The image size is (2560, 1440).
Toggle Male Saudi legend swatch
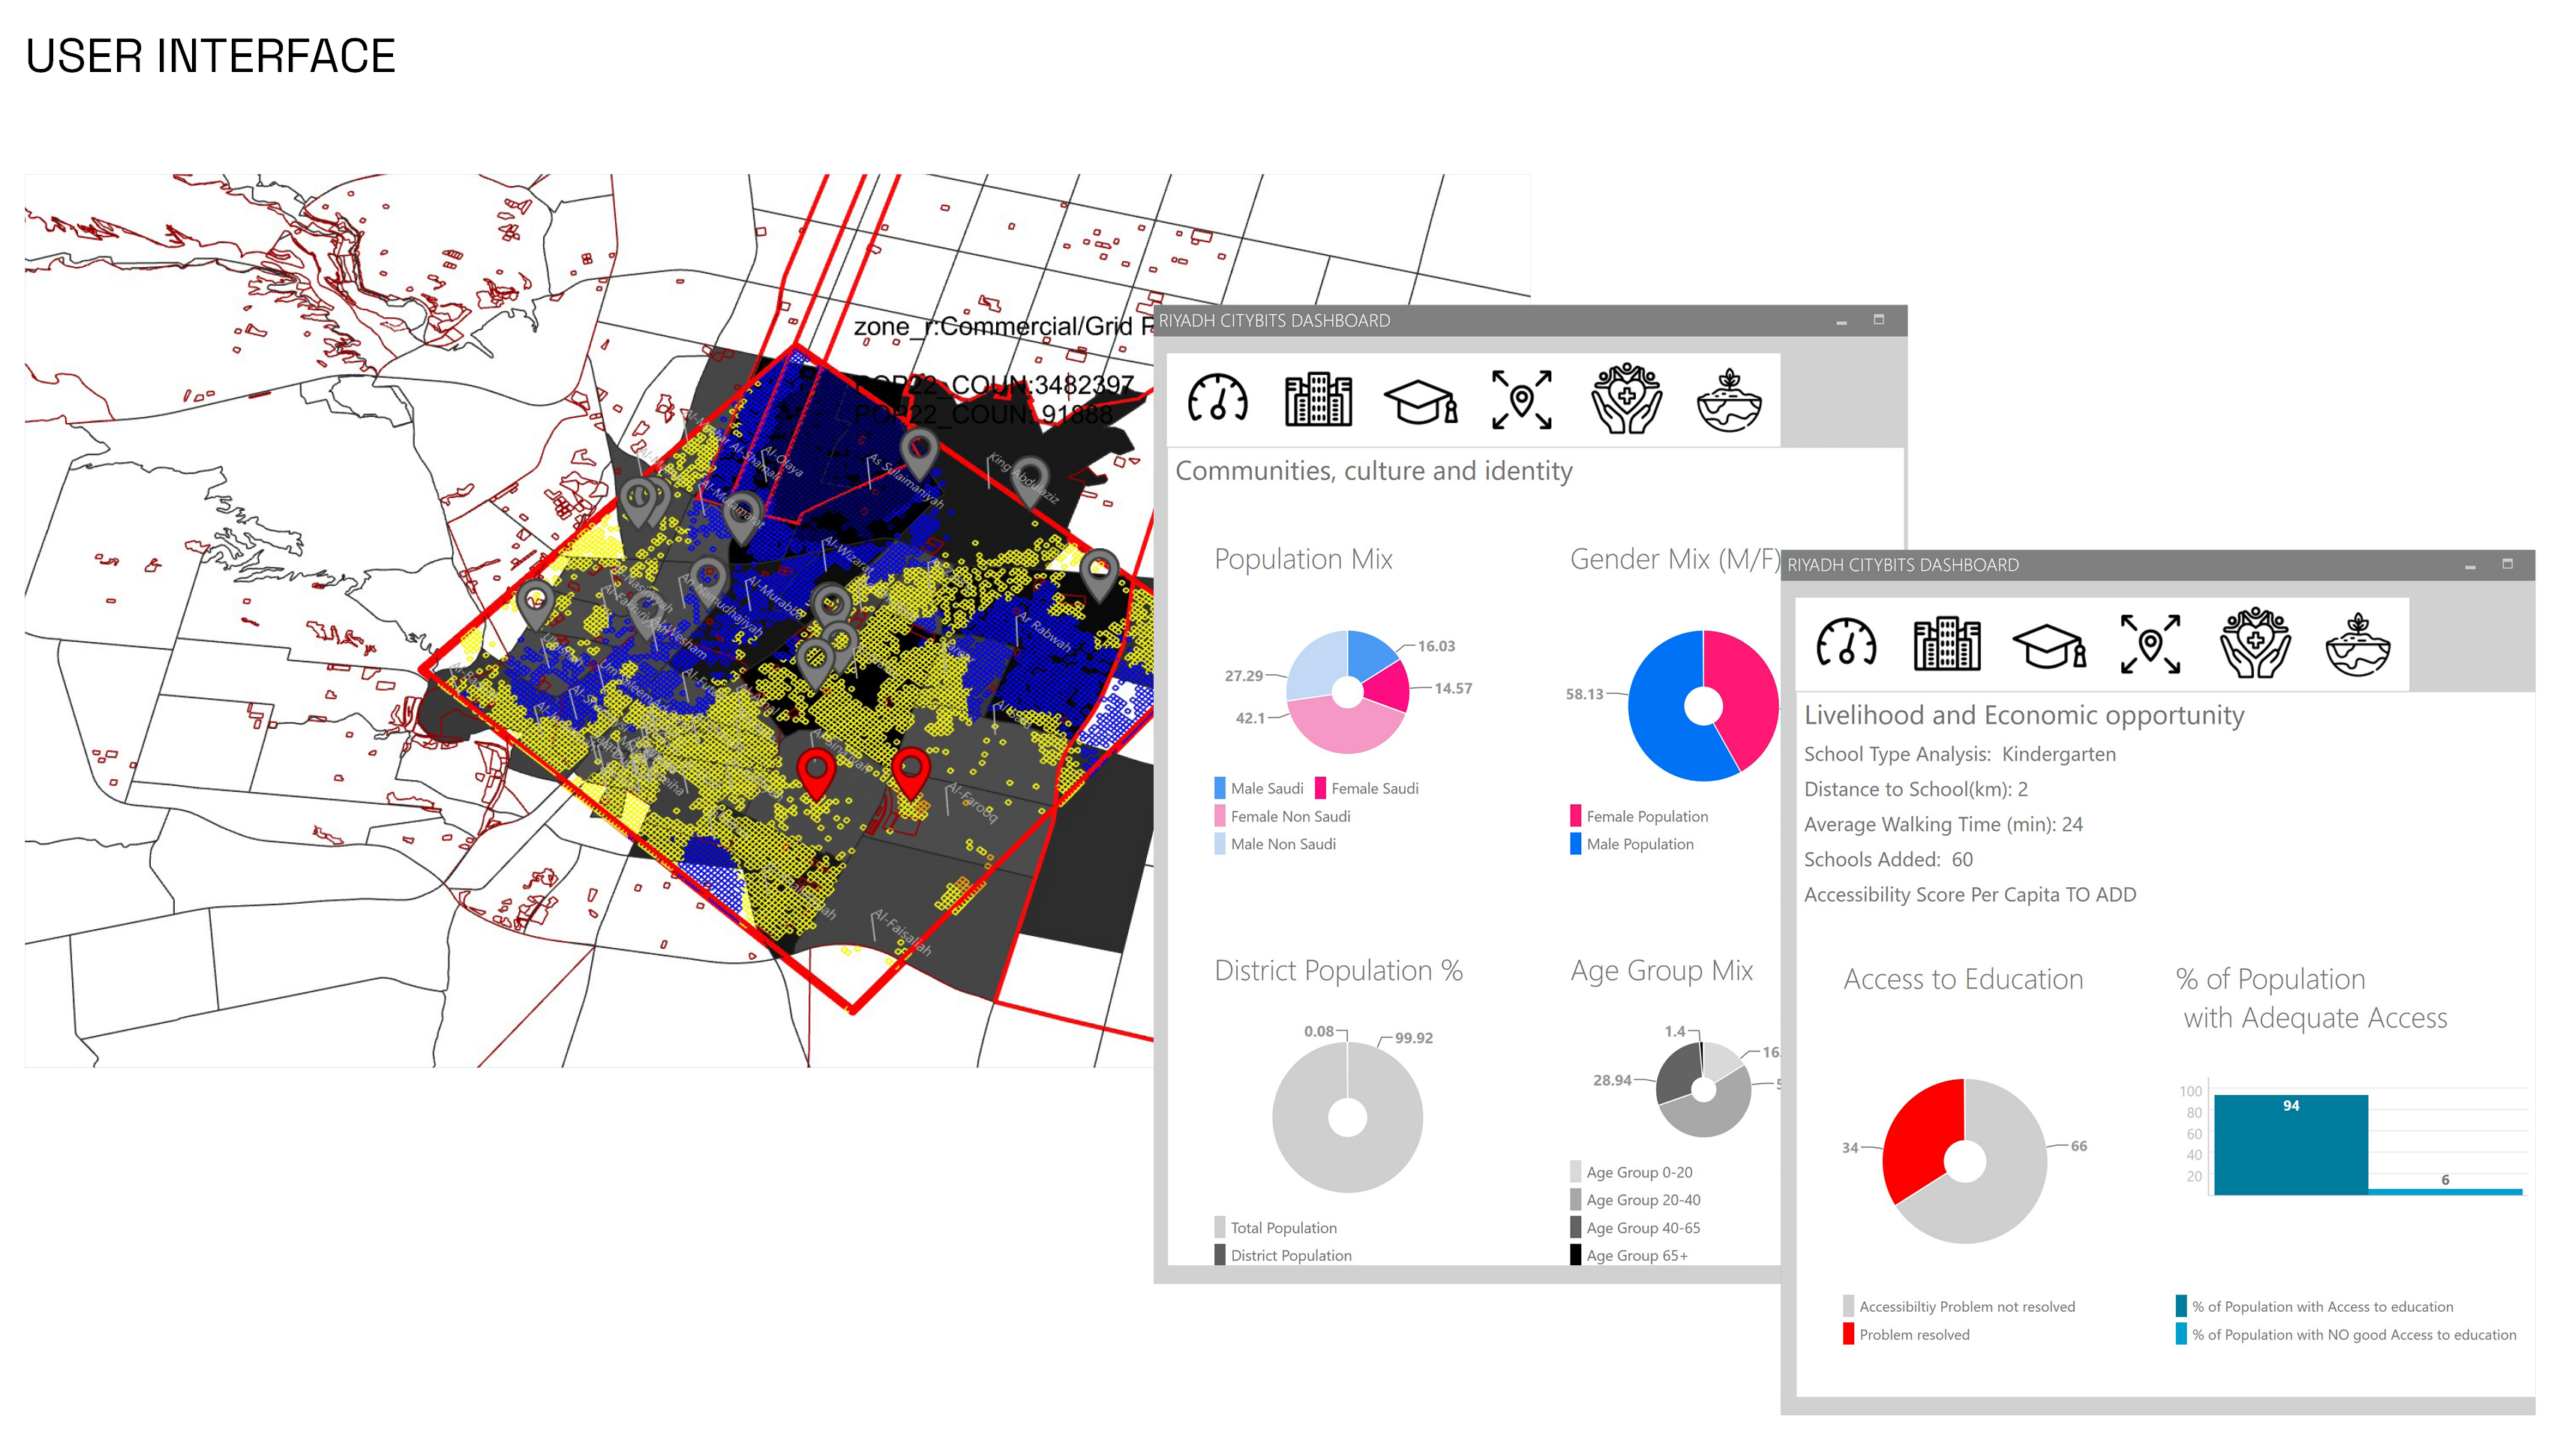click(x=1220, y=788)
